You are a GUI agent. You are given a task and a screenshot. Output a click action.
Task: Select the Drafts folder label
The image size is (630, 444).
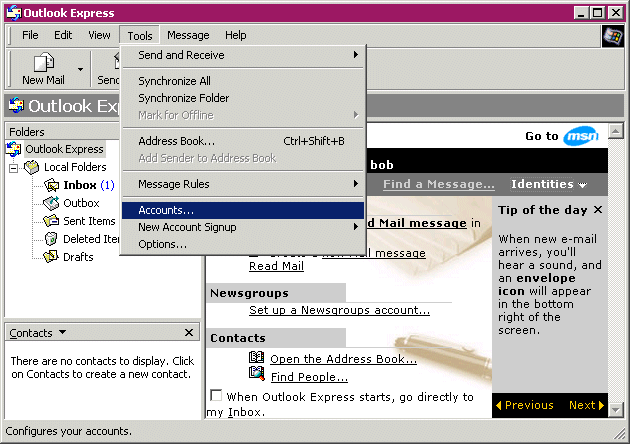point(78,257)
